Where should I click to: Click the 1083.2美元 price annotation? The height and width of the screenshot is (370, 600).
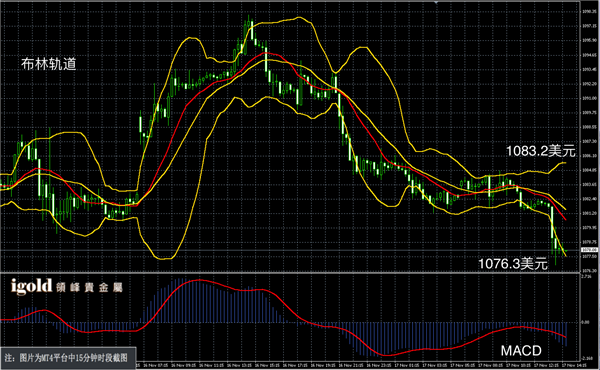[x=540, y=151]
